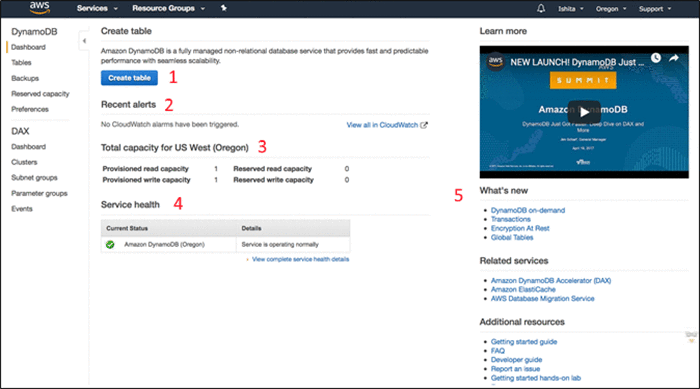The image size is (700, 389).
Task: Open the Ishita account dropdown
Action: pyautogui.click(x=571, y=8)
